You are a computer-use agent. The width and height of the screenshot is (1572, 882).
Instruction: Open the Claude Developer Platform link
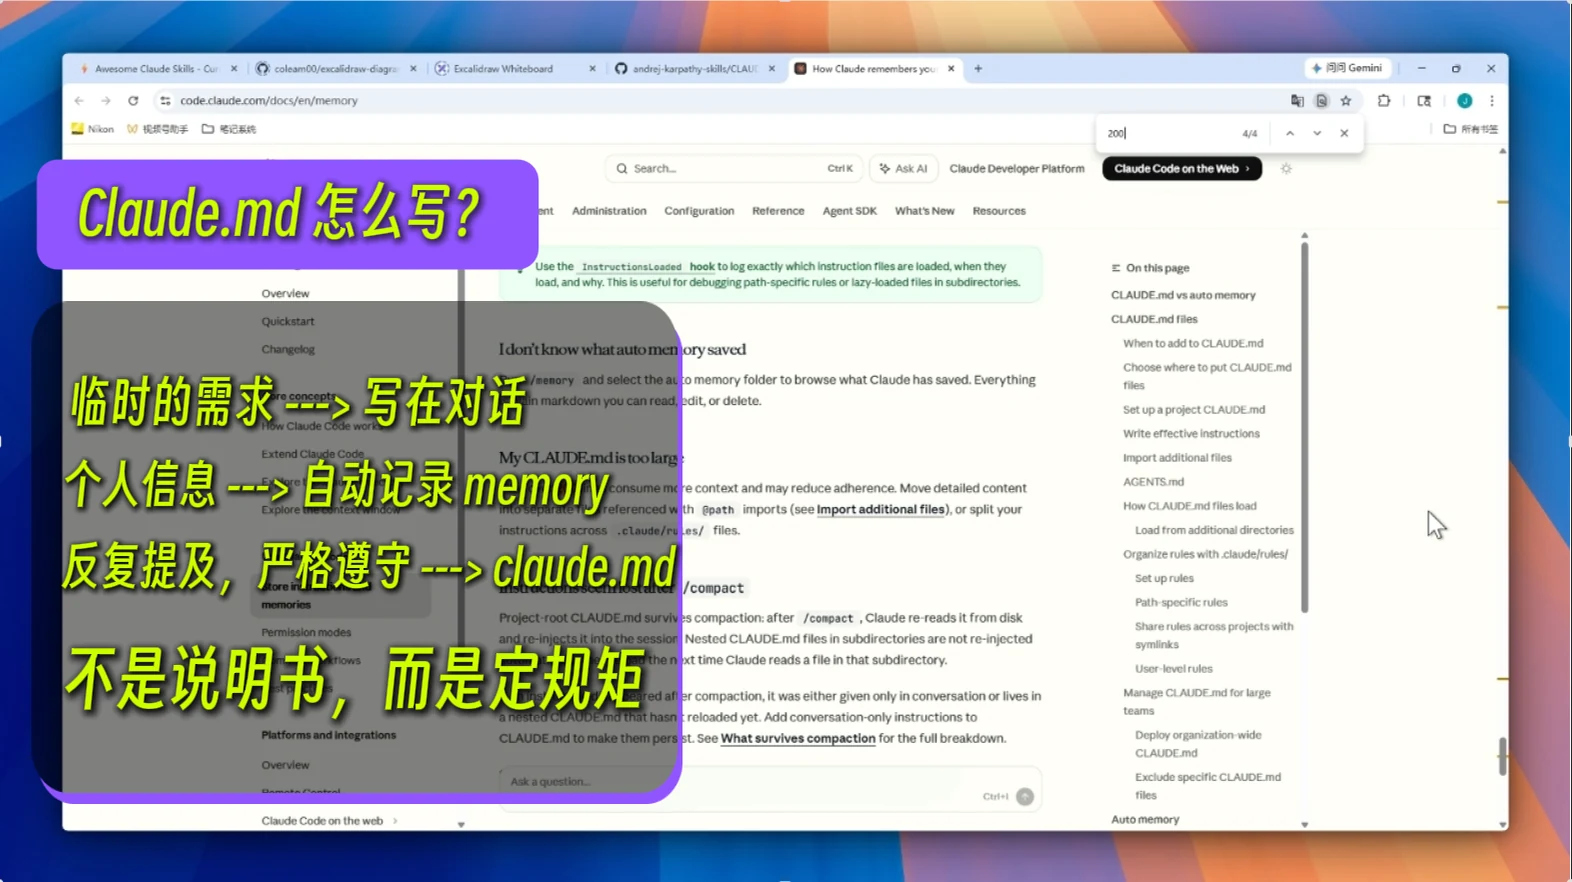[1016, 169]
